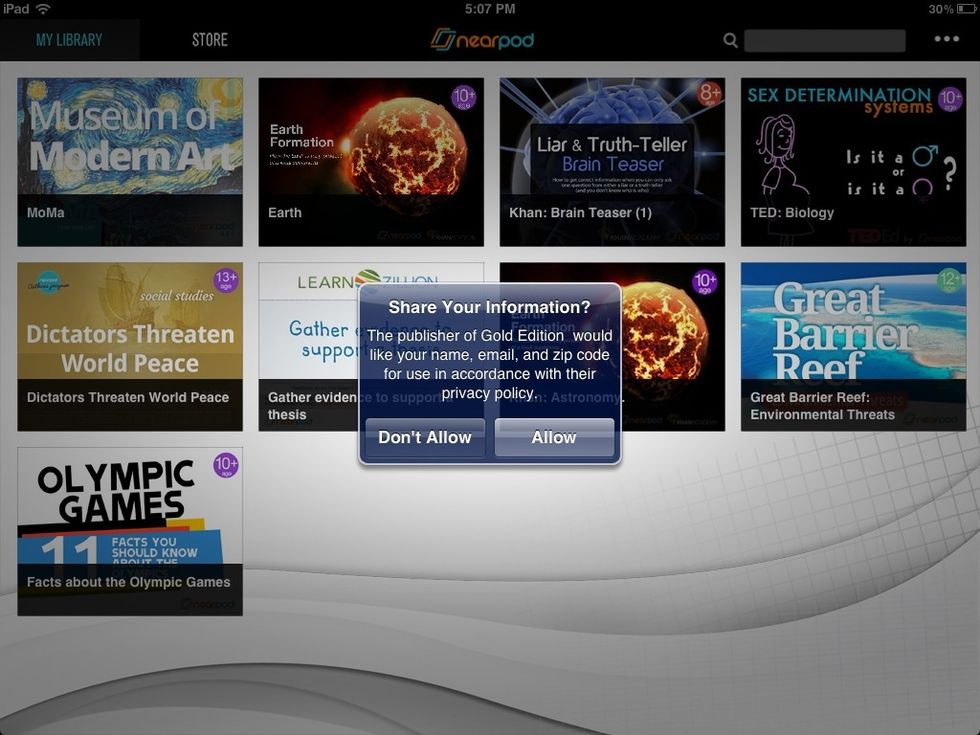Open the Earth Formation presentation
980x735 pixels.
coord(370,160)
